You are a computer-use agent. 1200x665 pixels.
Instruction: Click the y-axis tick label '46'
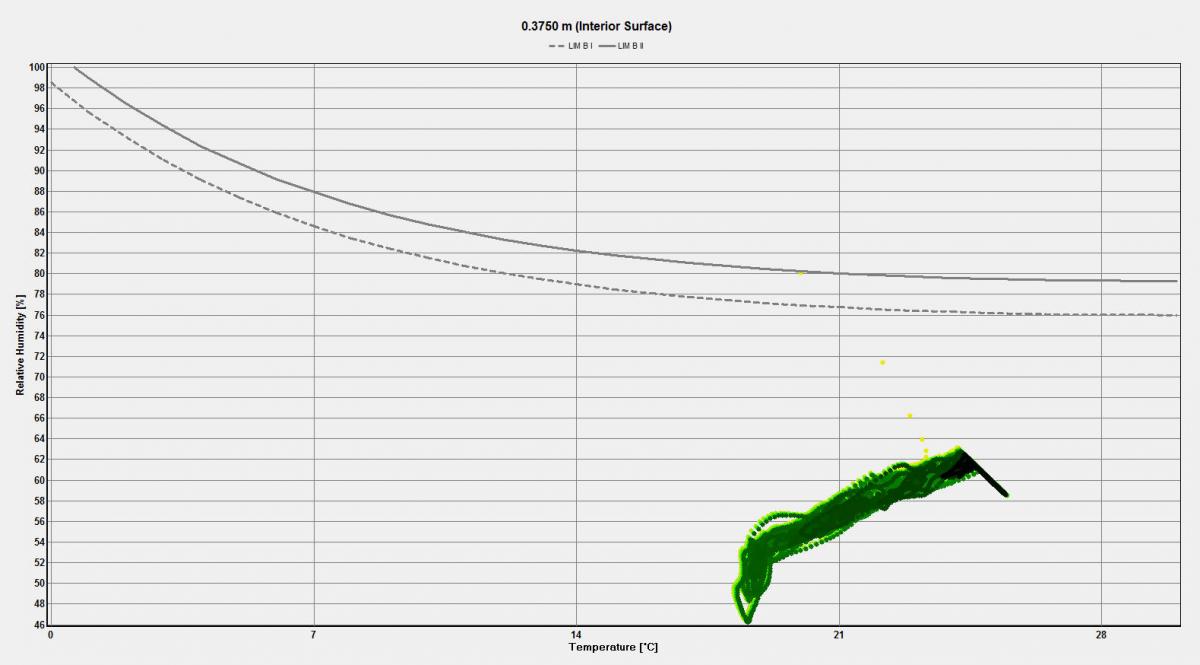tap(39, 625)
